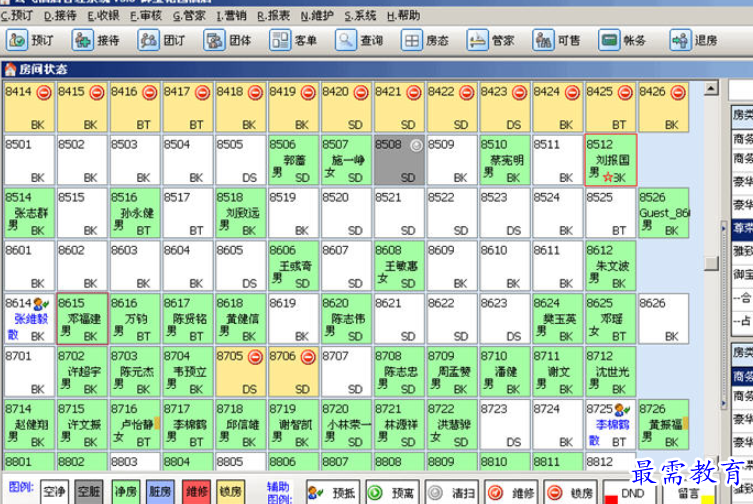Click the 维修 auxiliary legend button with icon

tap(511, 492)
